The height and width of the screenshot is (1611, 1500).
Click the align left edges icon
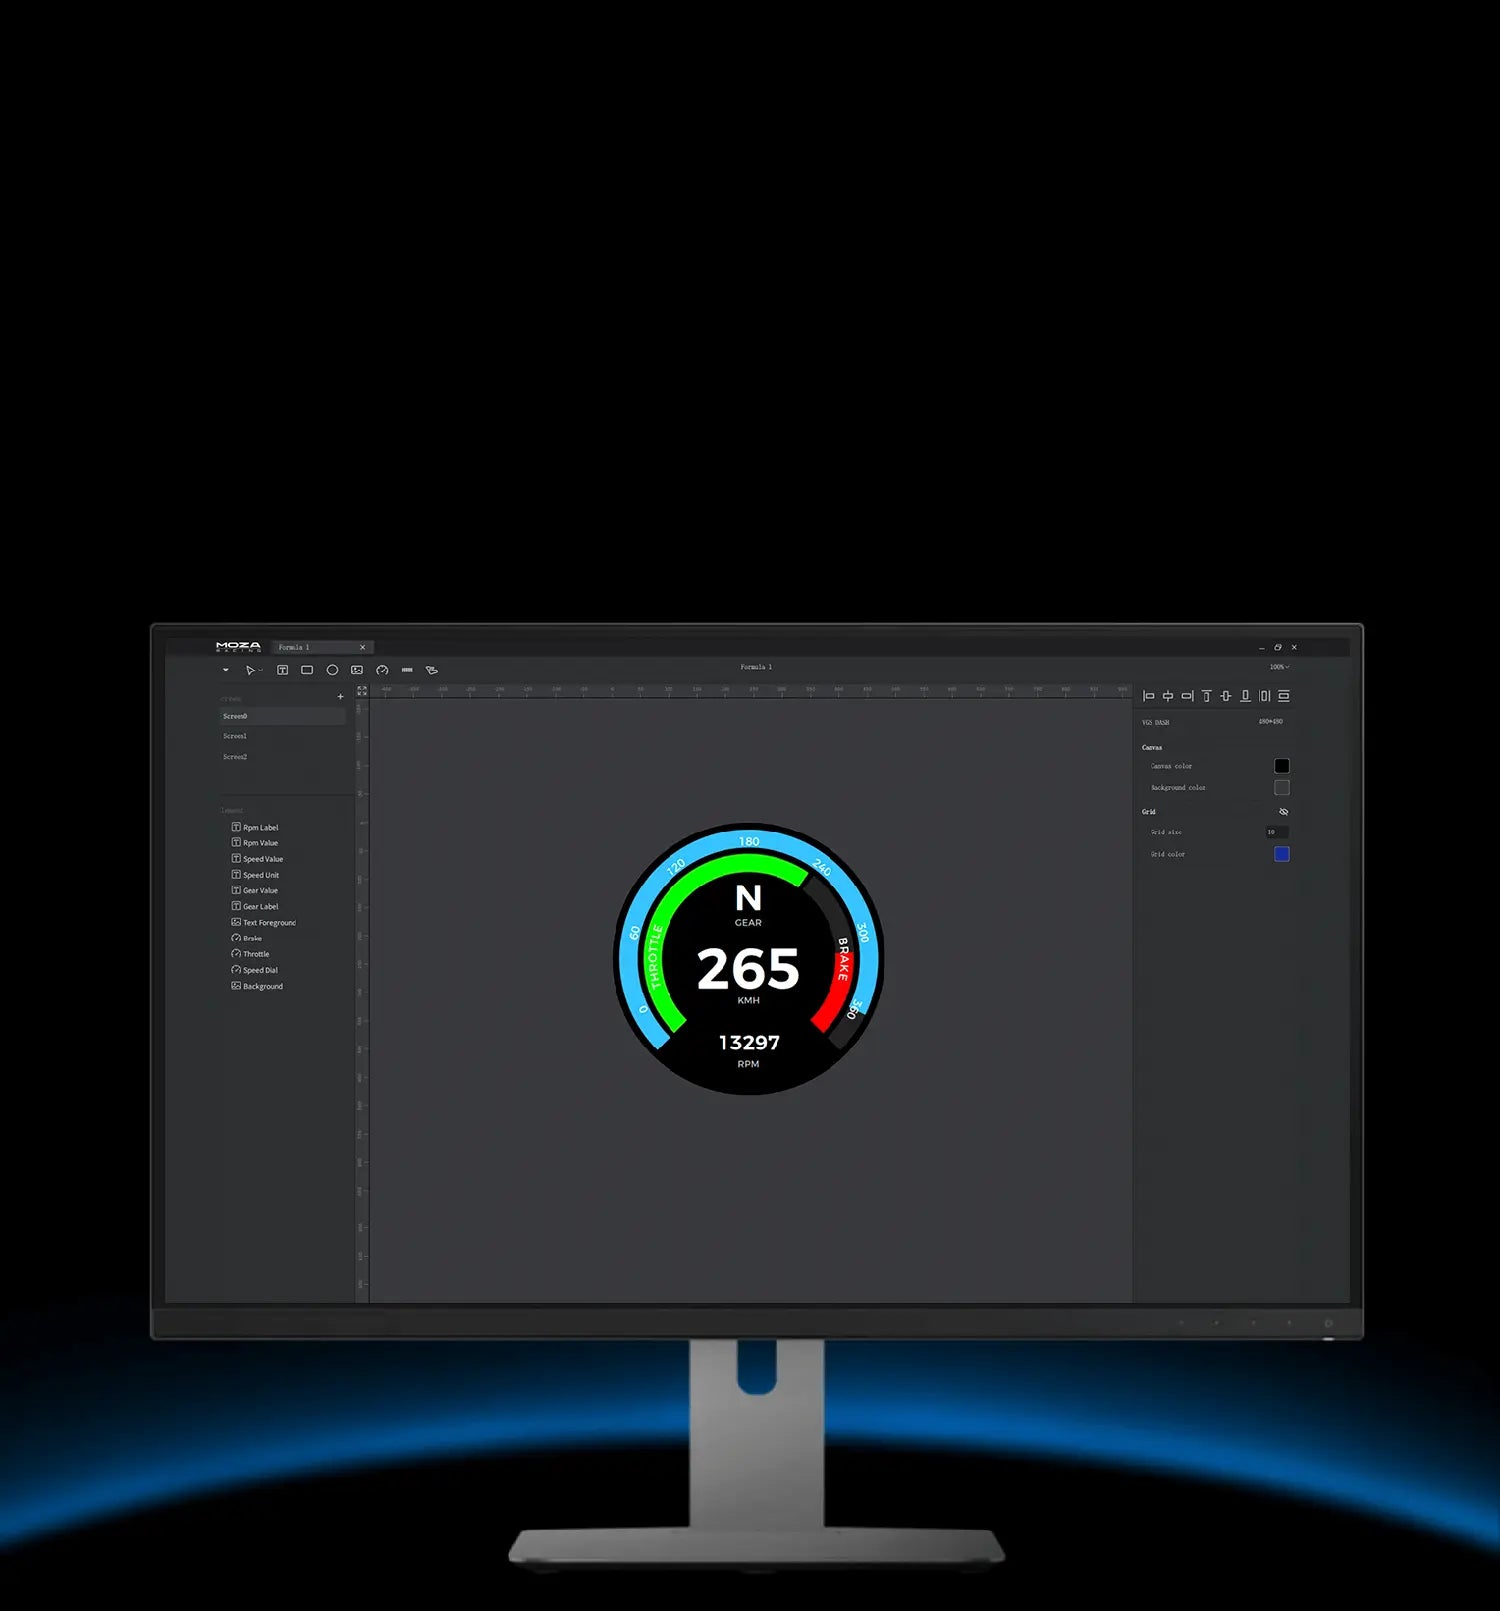click(x=1148, y=696)
